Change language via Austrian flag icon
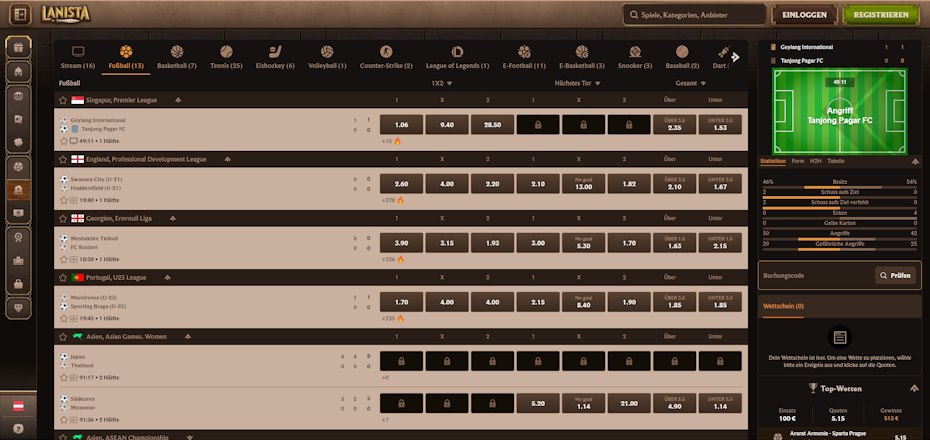This screenshot has width=930, height=440. click(x=18, y=407)
